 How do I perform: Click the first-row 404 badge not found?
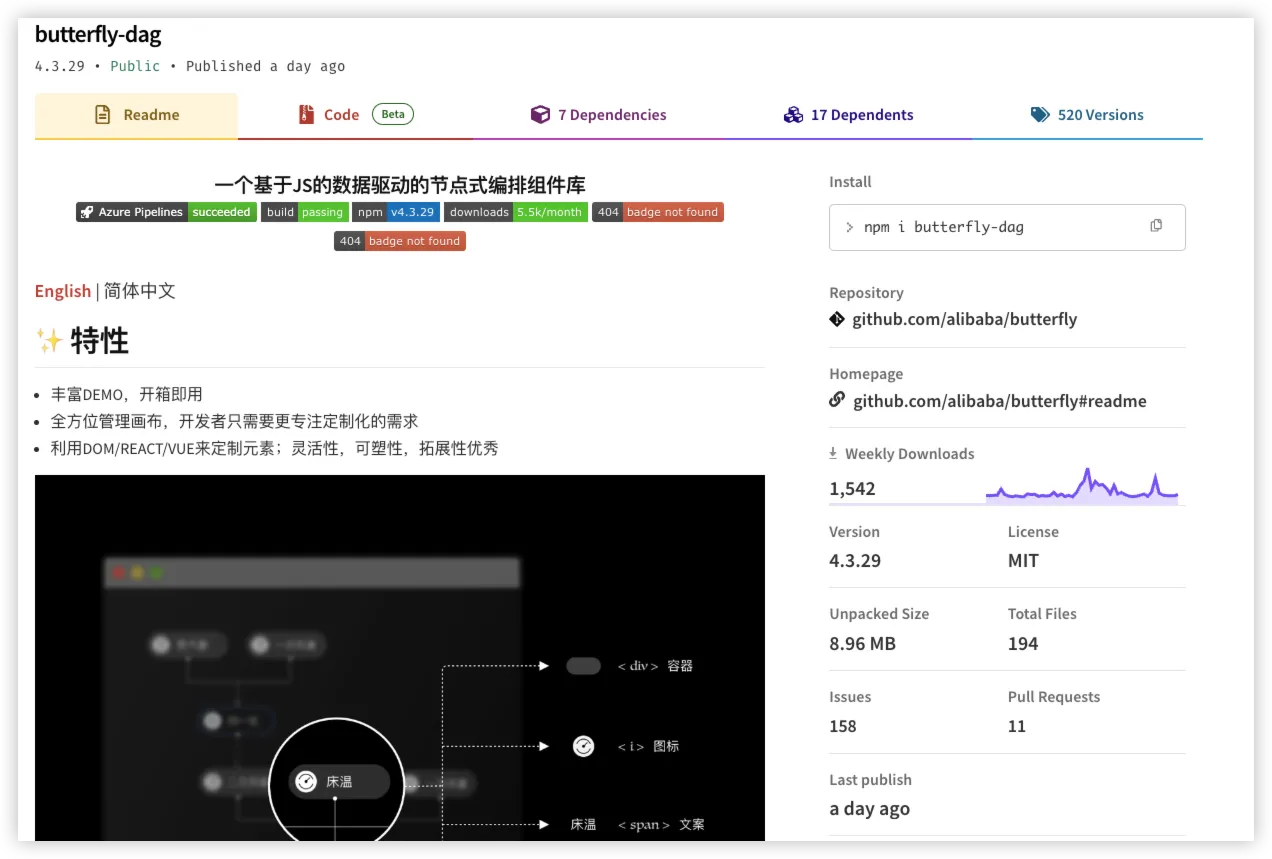click(x=657, y=212)
